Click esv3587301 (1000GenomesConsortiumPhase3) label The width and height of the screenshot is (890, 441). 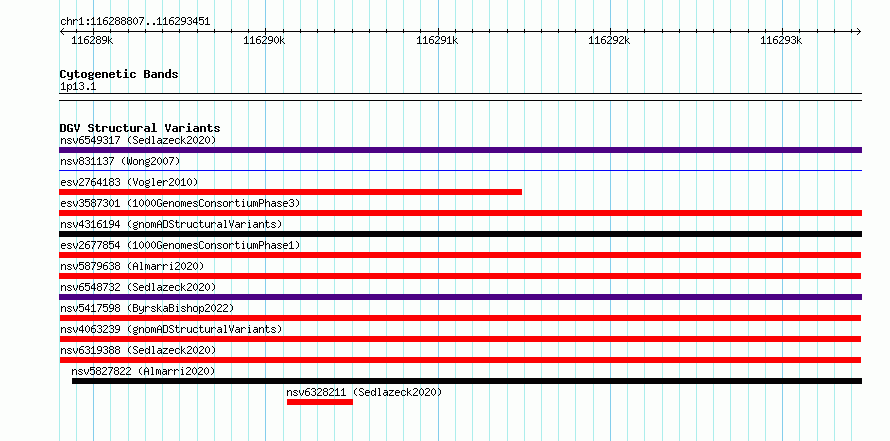180,203
